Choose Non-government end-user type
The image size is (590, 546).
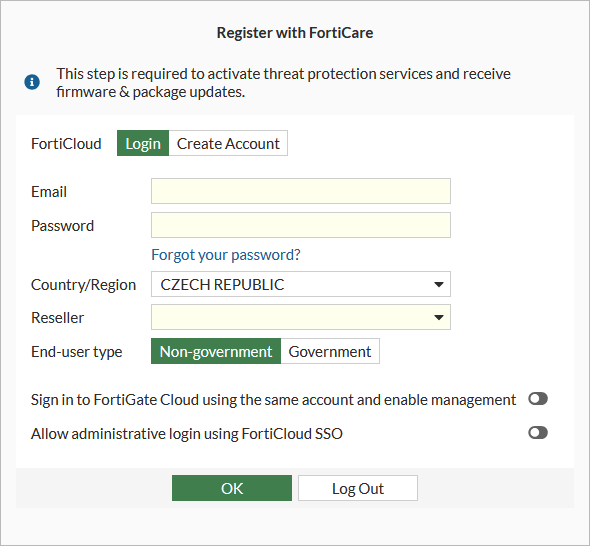coord(216,351)
